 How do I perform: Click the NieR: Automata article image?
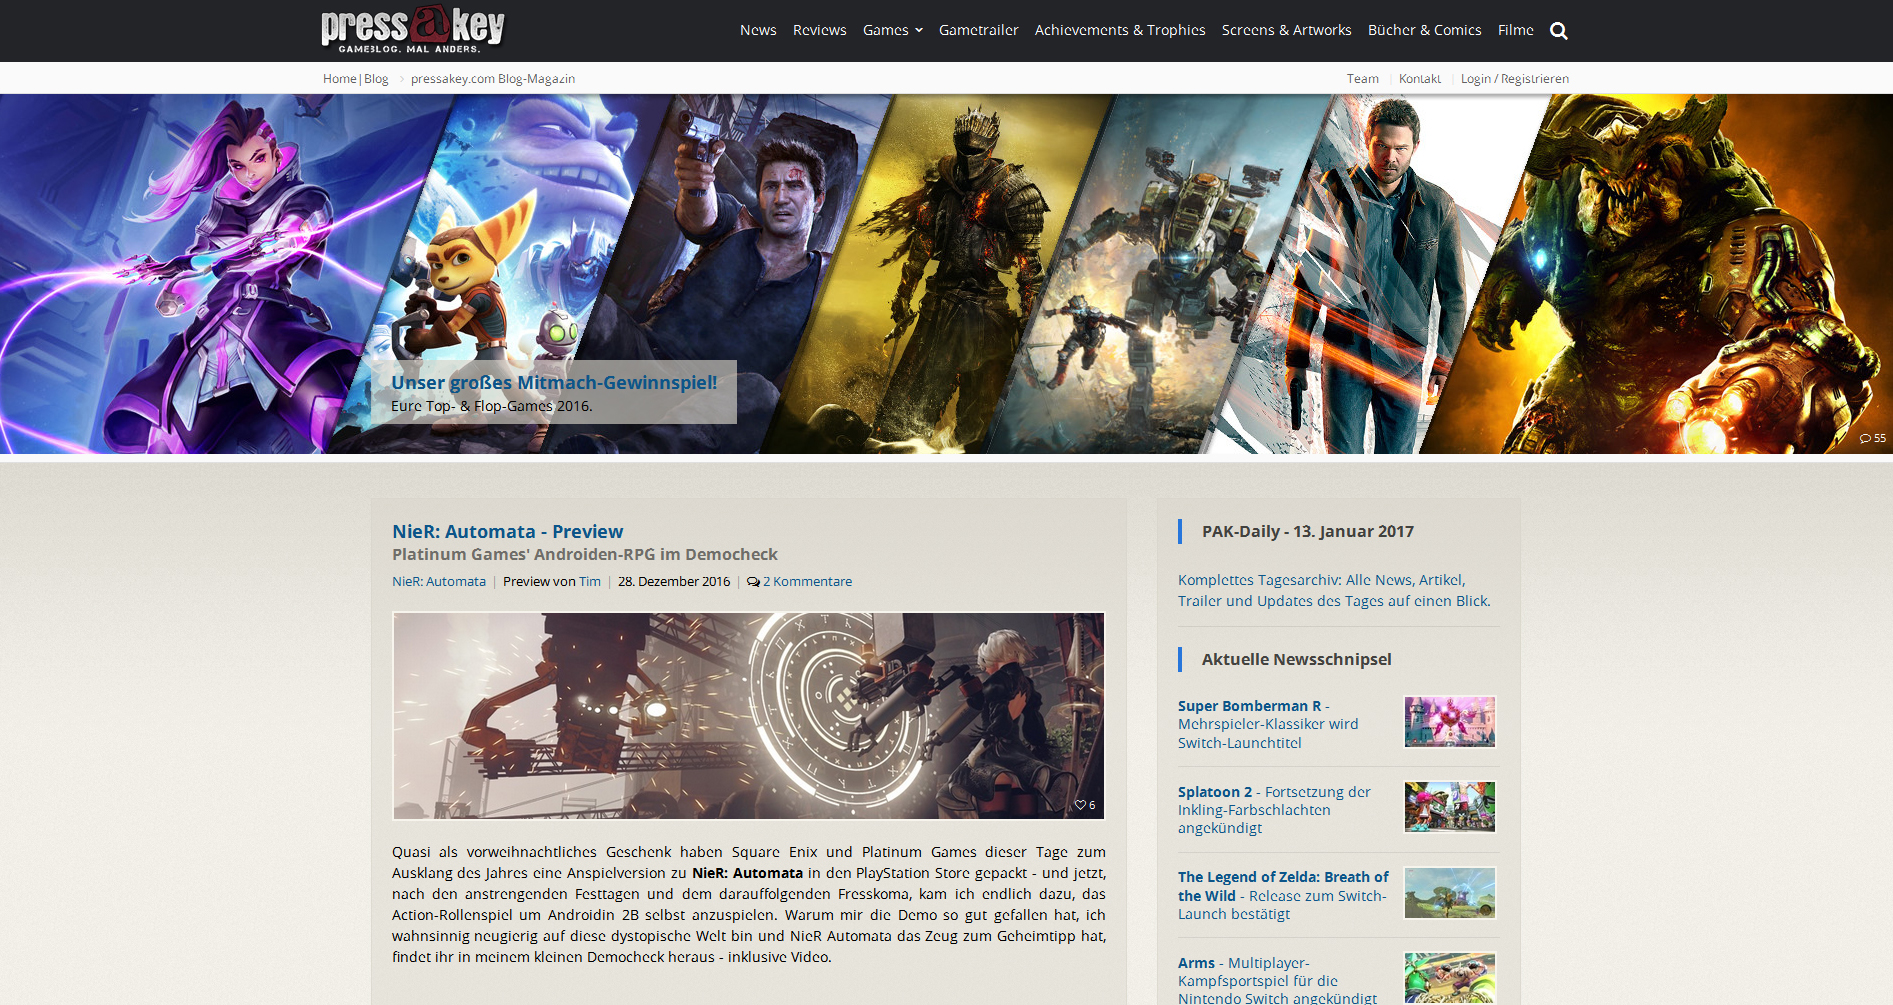pos(748,716)
